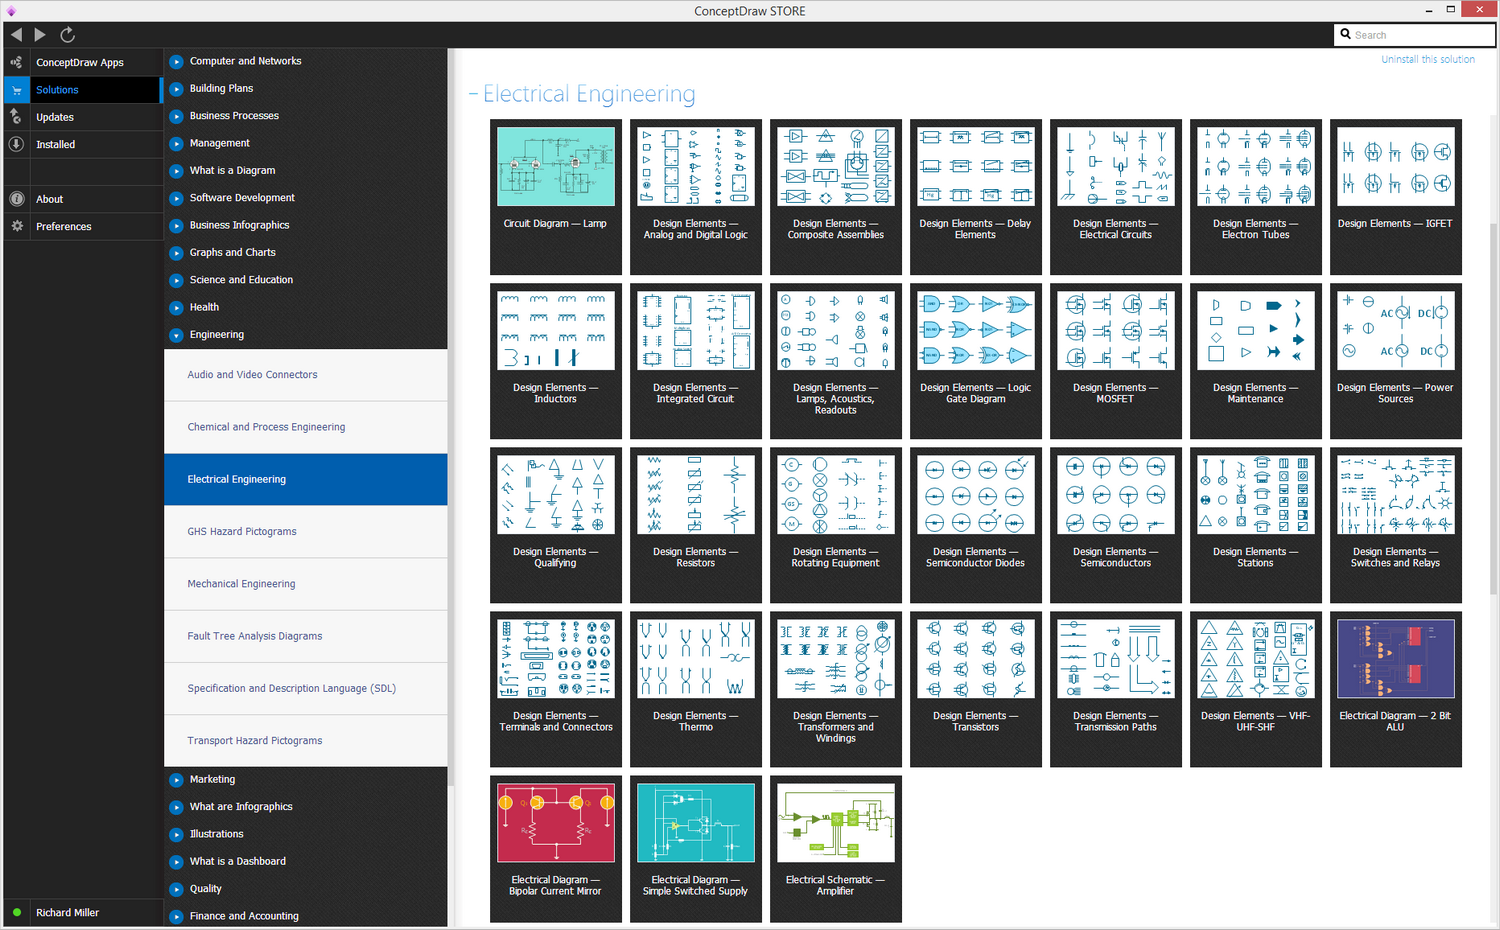Click the back navigation arrow
Screen dimensions: 1500x930
point(16,35)
